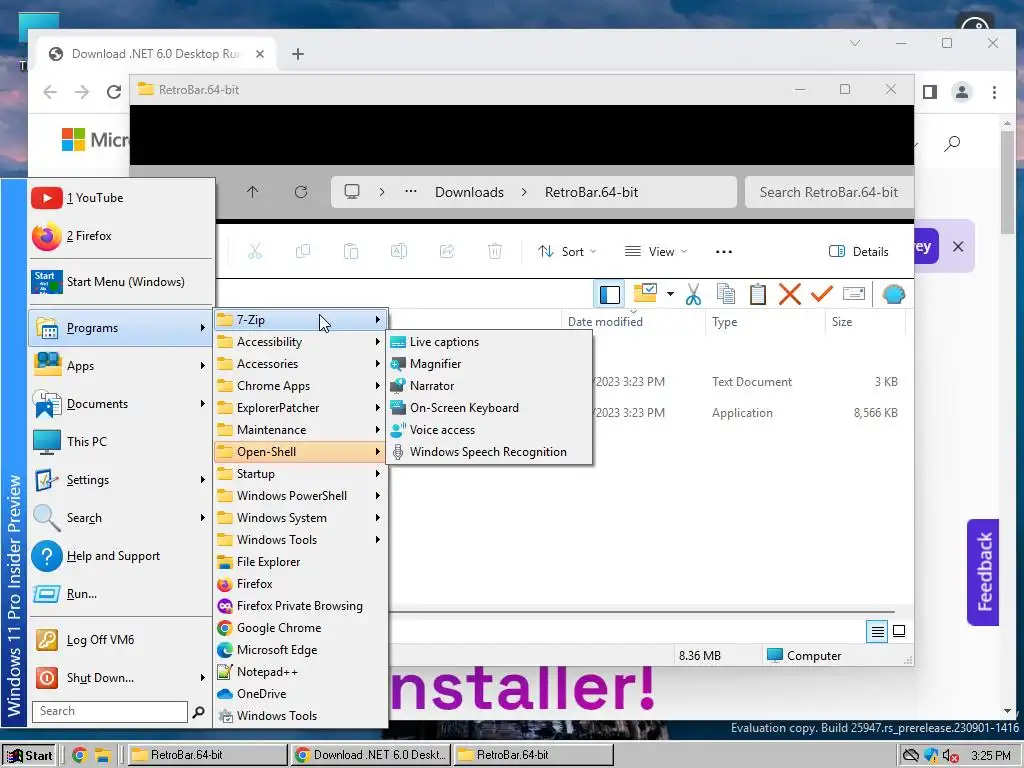Open the Documents submenu

121,404
